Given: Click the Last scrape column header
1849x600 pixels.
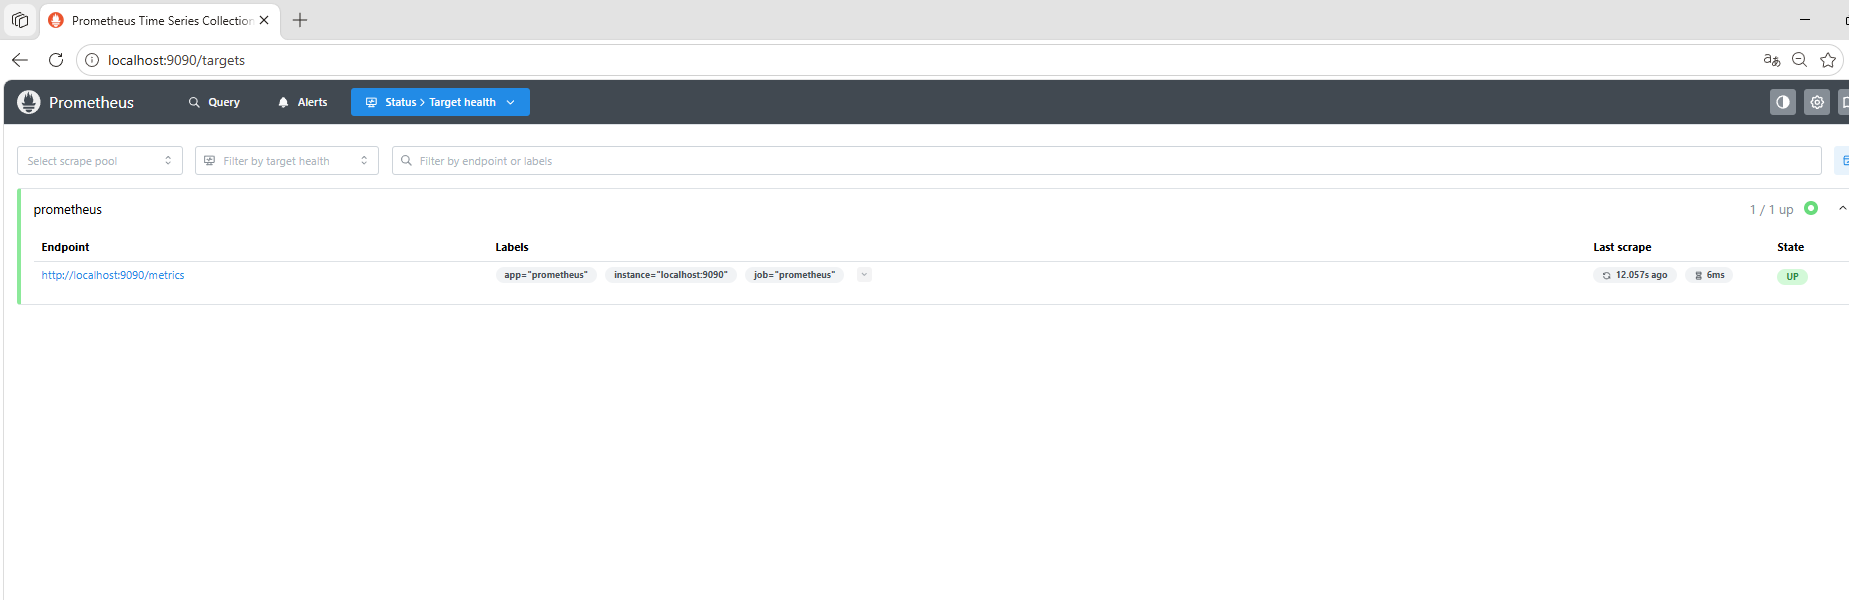Looking at the screenshot, I should point(1622,247).
